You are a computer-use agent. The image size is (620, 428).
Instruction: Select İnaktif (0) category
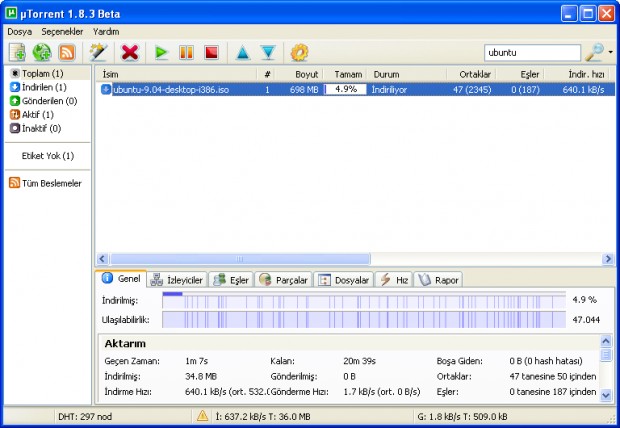point(36,128)
